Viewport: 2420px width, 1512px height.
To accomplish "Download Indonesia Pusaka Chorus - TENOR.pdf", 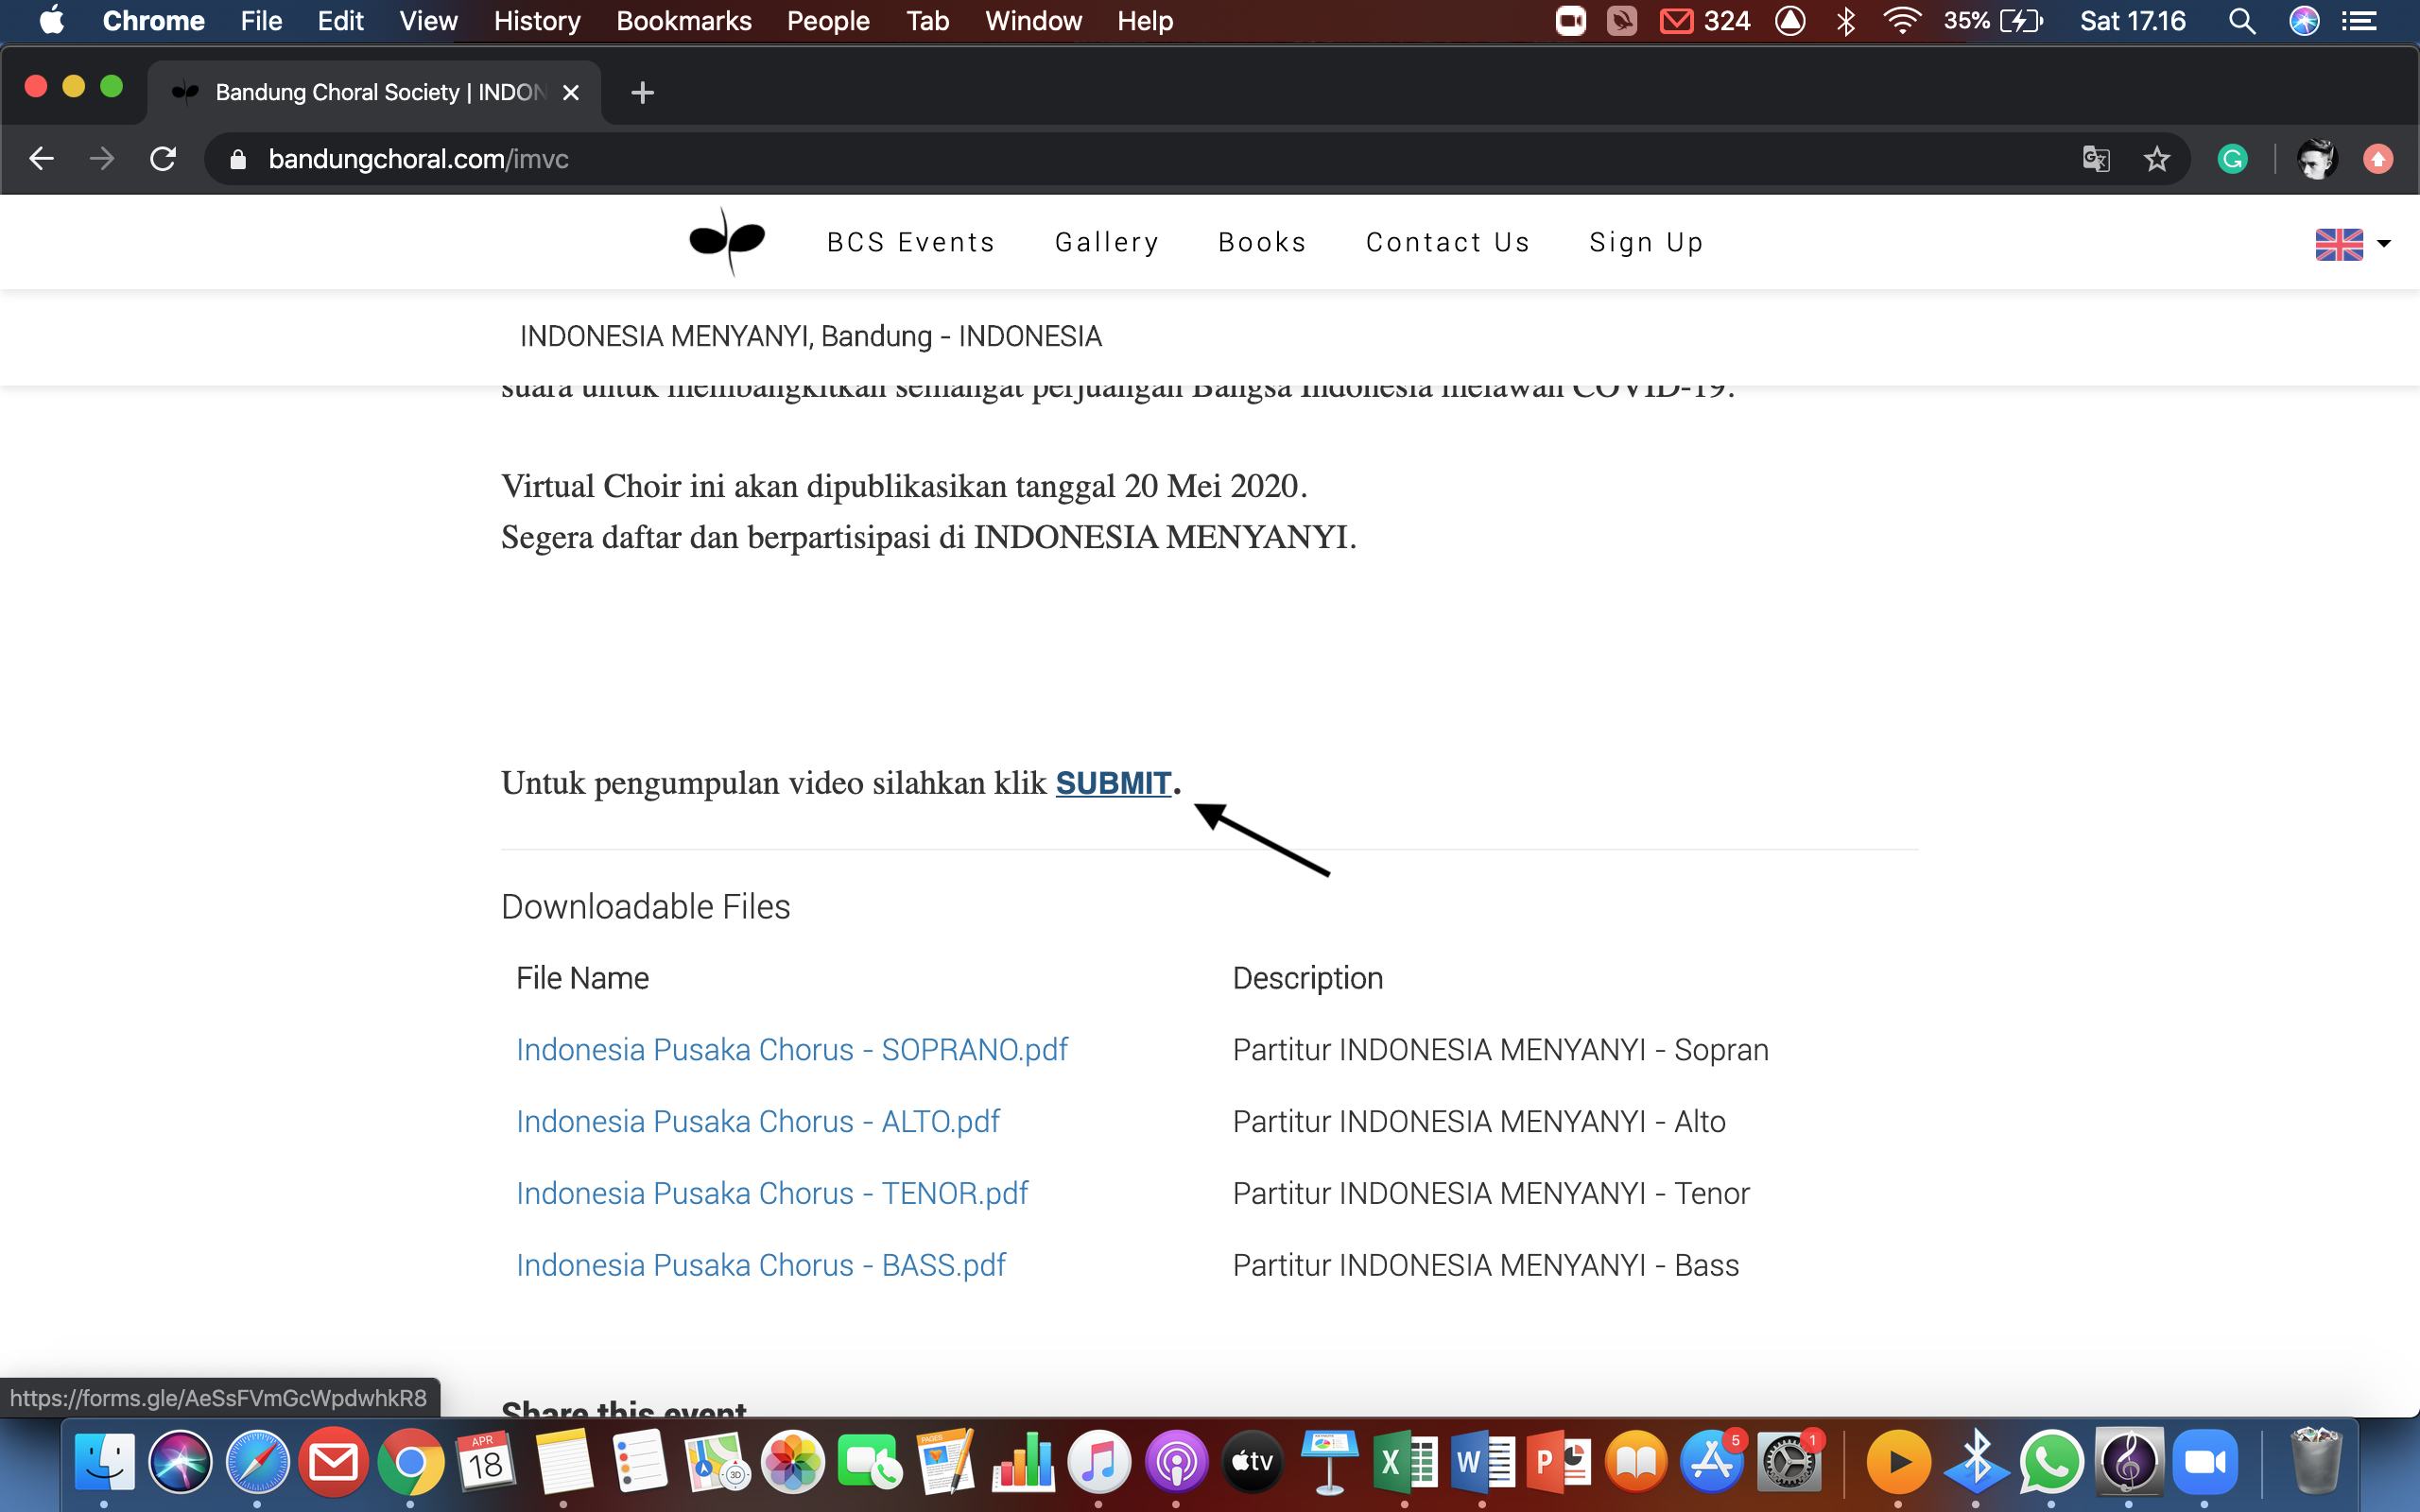I will [x=772, y=1193].
